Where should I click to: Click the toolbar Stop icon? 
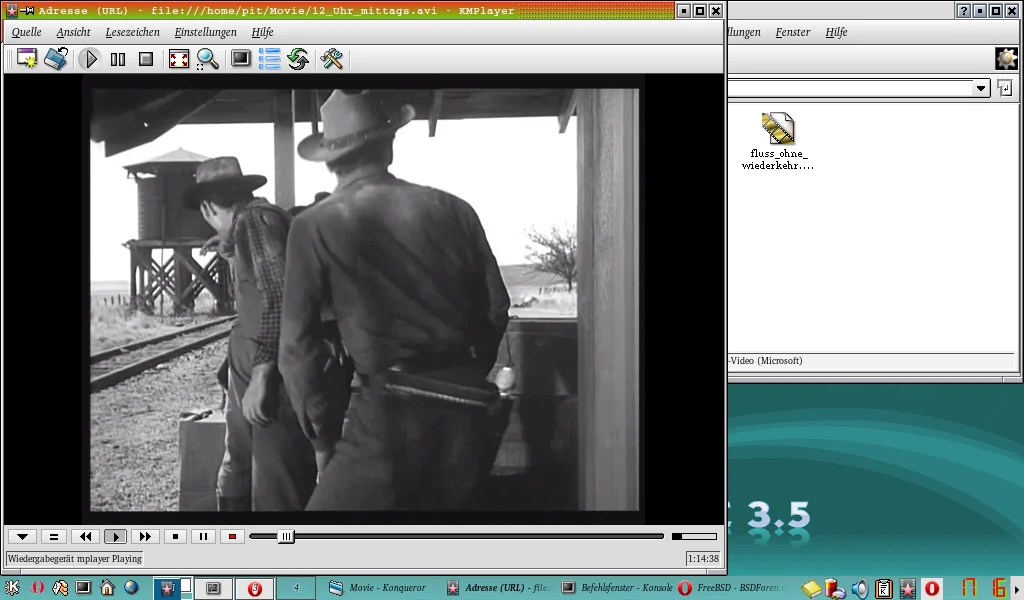(x=146, y=59)
